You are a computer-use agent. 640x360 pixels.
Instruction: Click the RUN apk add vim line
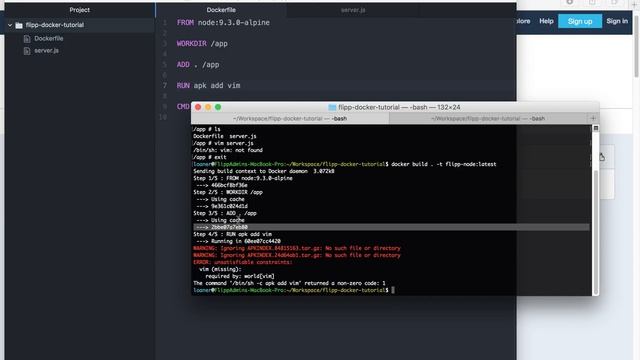pyautogui.click(x=209, y=85)
